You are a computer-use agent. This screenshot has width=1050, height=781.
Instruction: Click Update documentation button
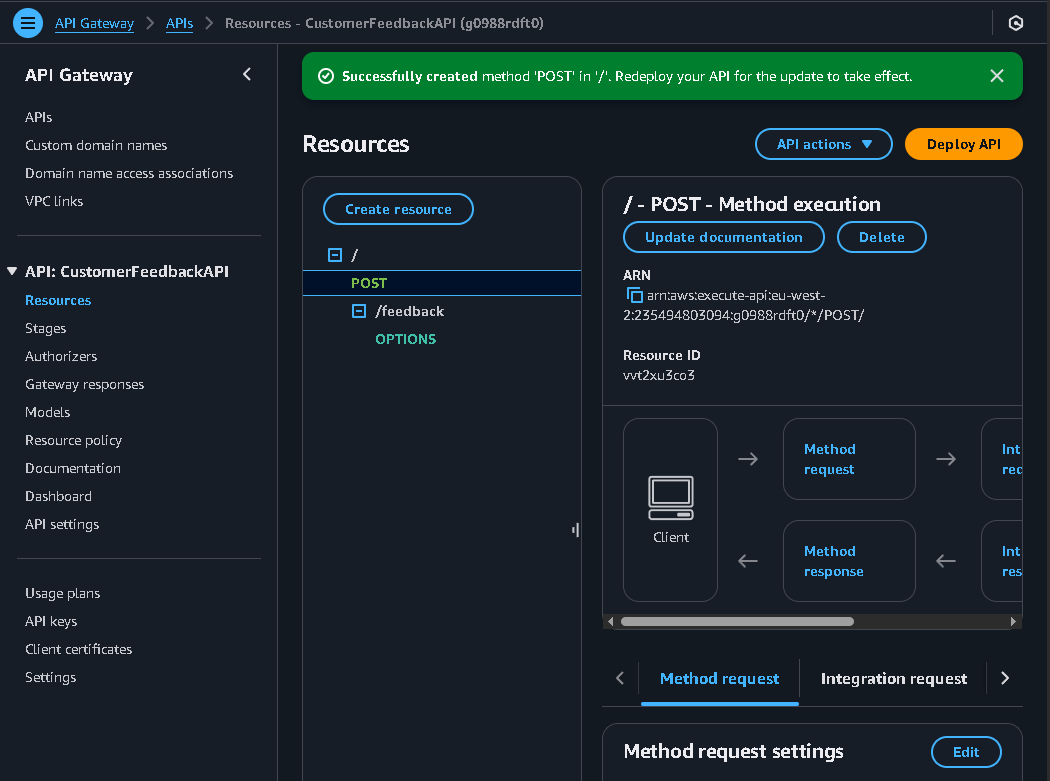point(723,238)
